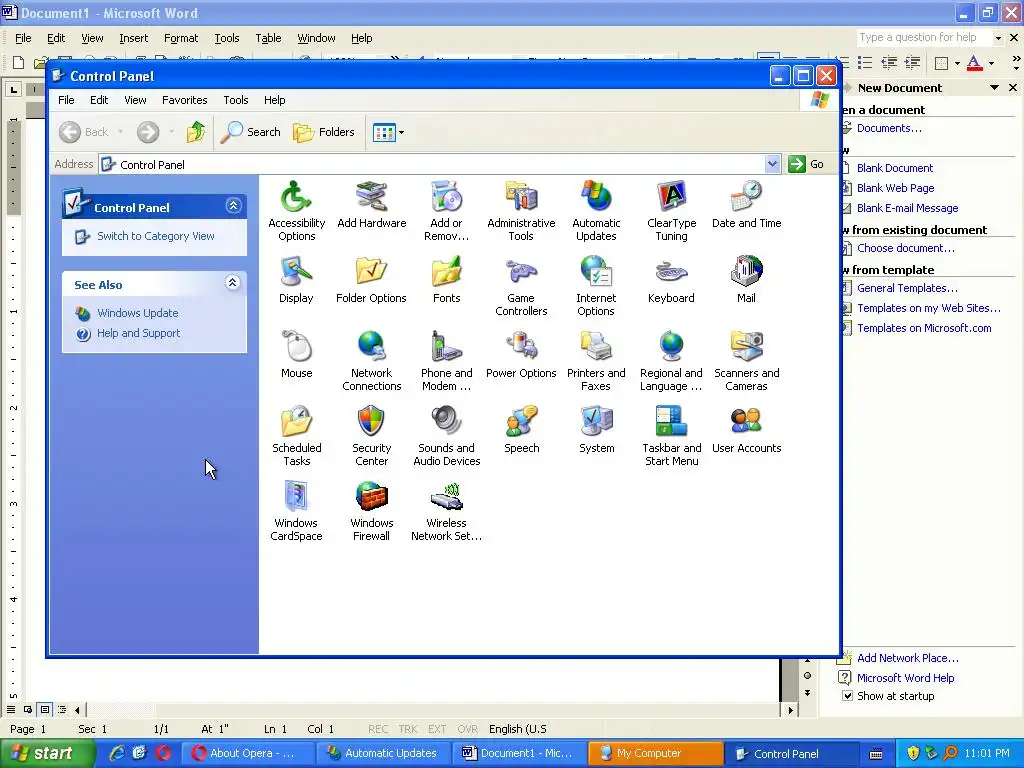Screen dimensions: 1024x768
Task: Click Blank Web Page link in Word
Action: point(895,188)
